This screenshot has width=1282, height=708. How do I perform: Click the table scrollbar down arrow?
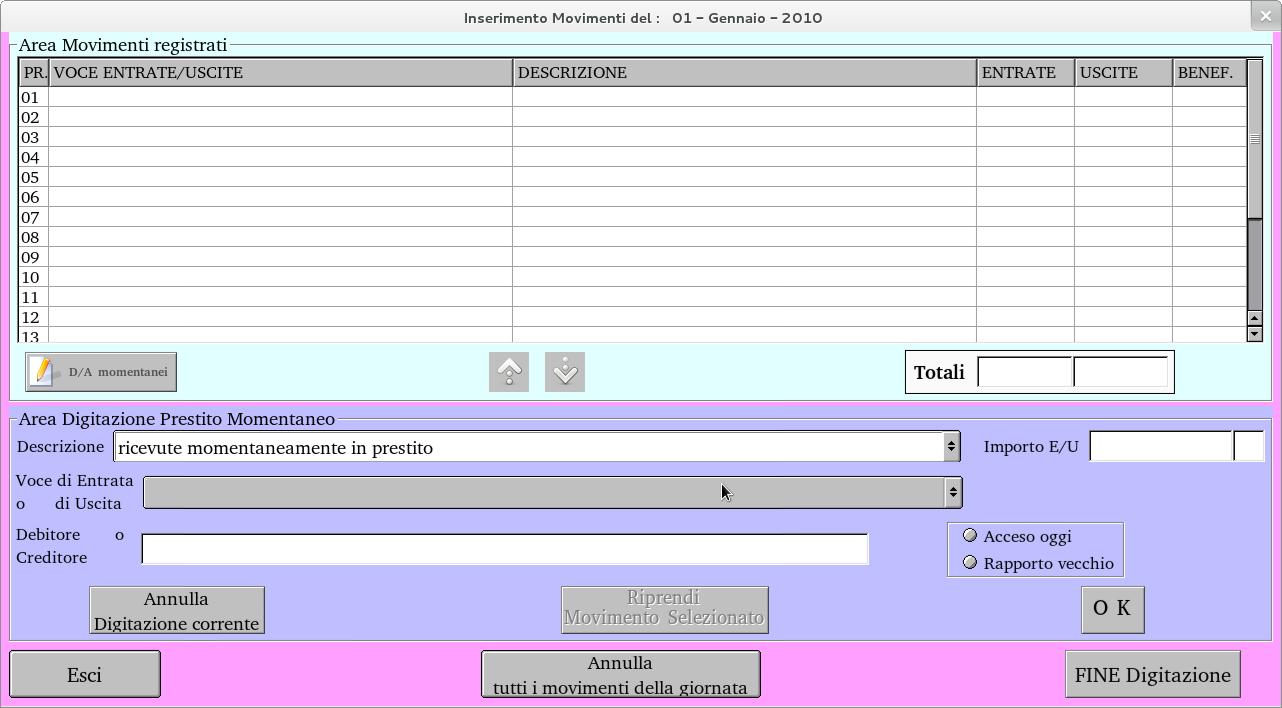(x=1255, y=334)
